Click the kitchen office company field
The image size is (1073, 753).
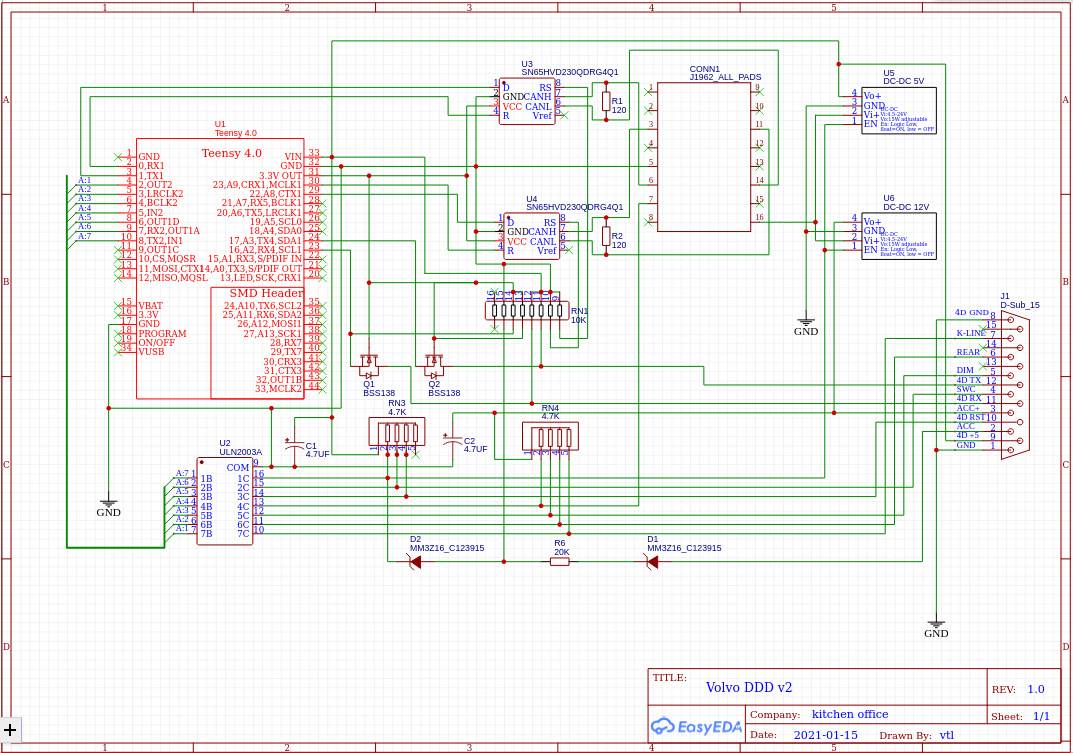point(849,715)
